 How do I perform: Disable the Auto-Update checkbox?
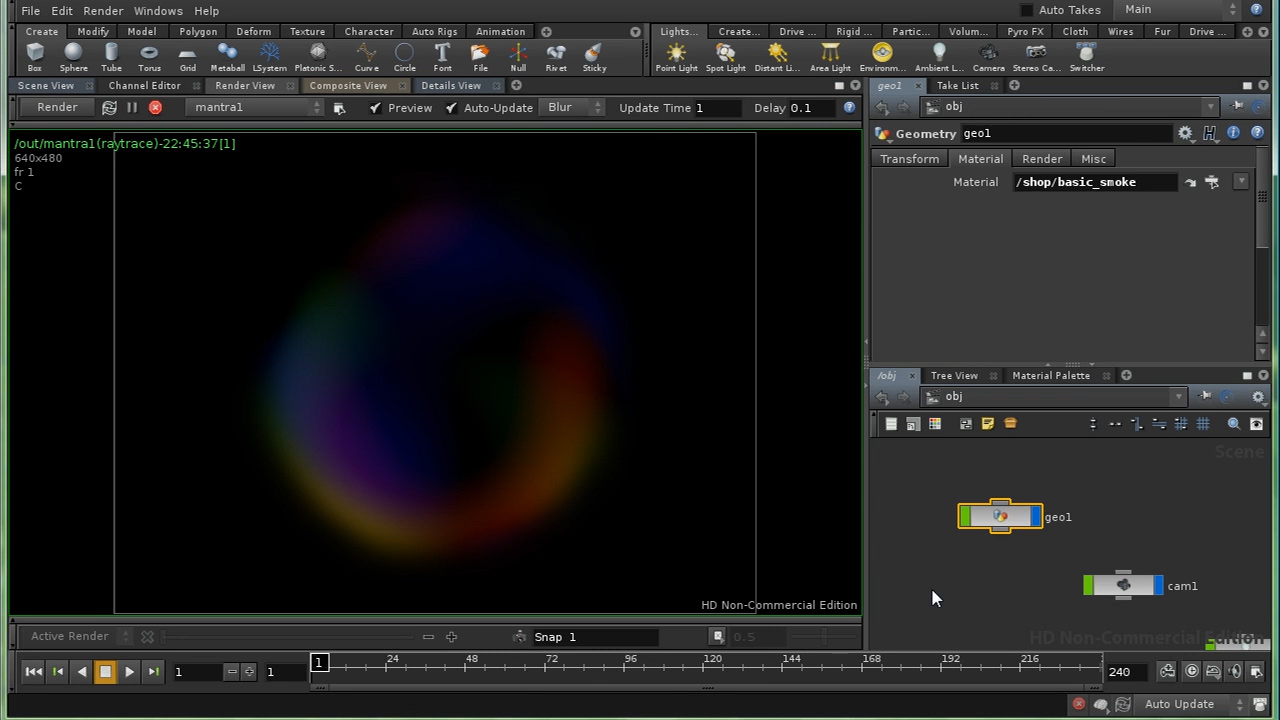(451, 108)
